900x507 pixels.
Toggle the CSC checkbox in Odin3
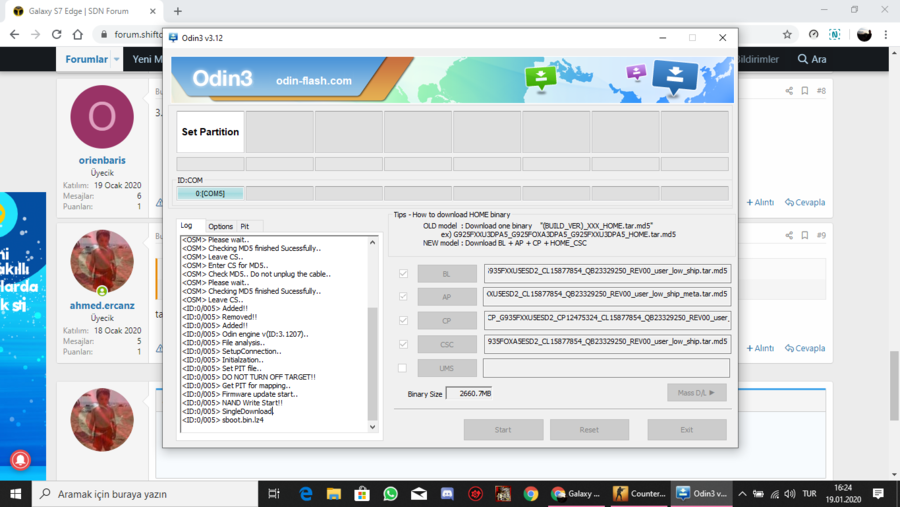pyautogui.click(x=404, y=344)
